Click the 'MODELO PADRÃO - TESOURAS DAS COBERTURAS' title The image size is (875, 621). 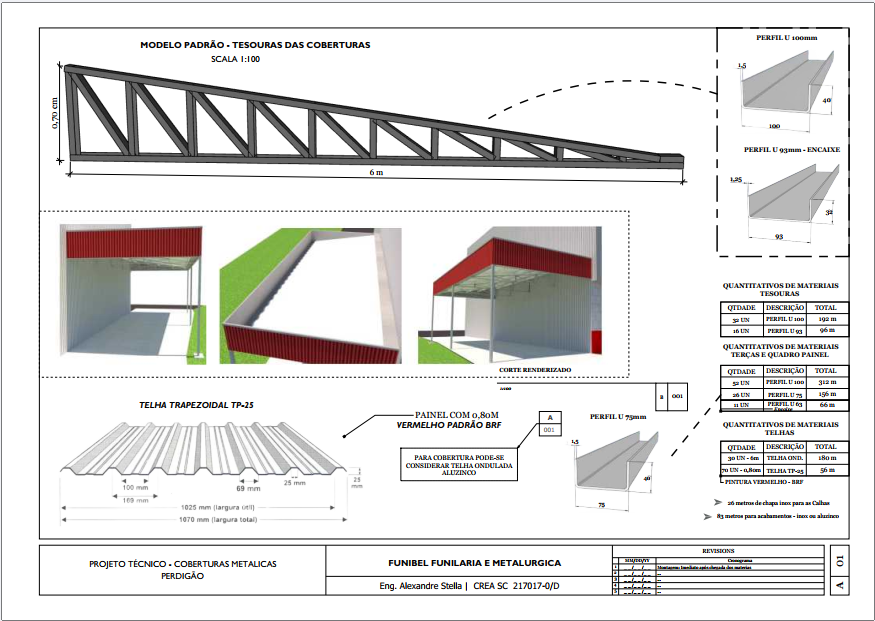click(x=255, y=45)
